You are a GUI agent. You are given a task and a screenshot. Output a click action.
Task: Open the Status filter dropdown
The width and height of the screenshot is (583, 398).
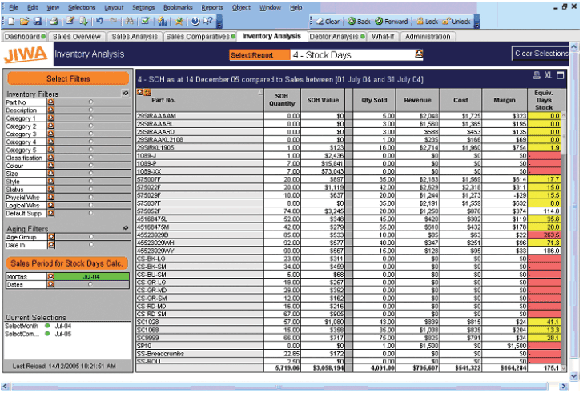pyautogui.click(x=51, y=189)
